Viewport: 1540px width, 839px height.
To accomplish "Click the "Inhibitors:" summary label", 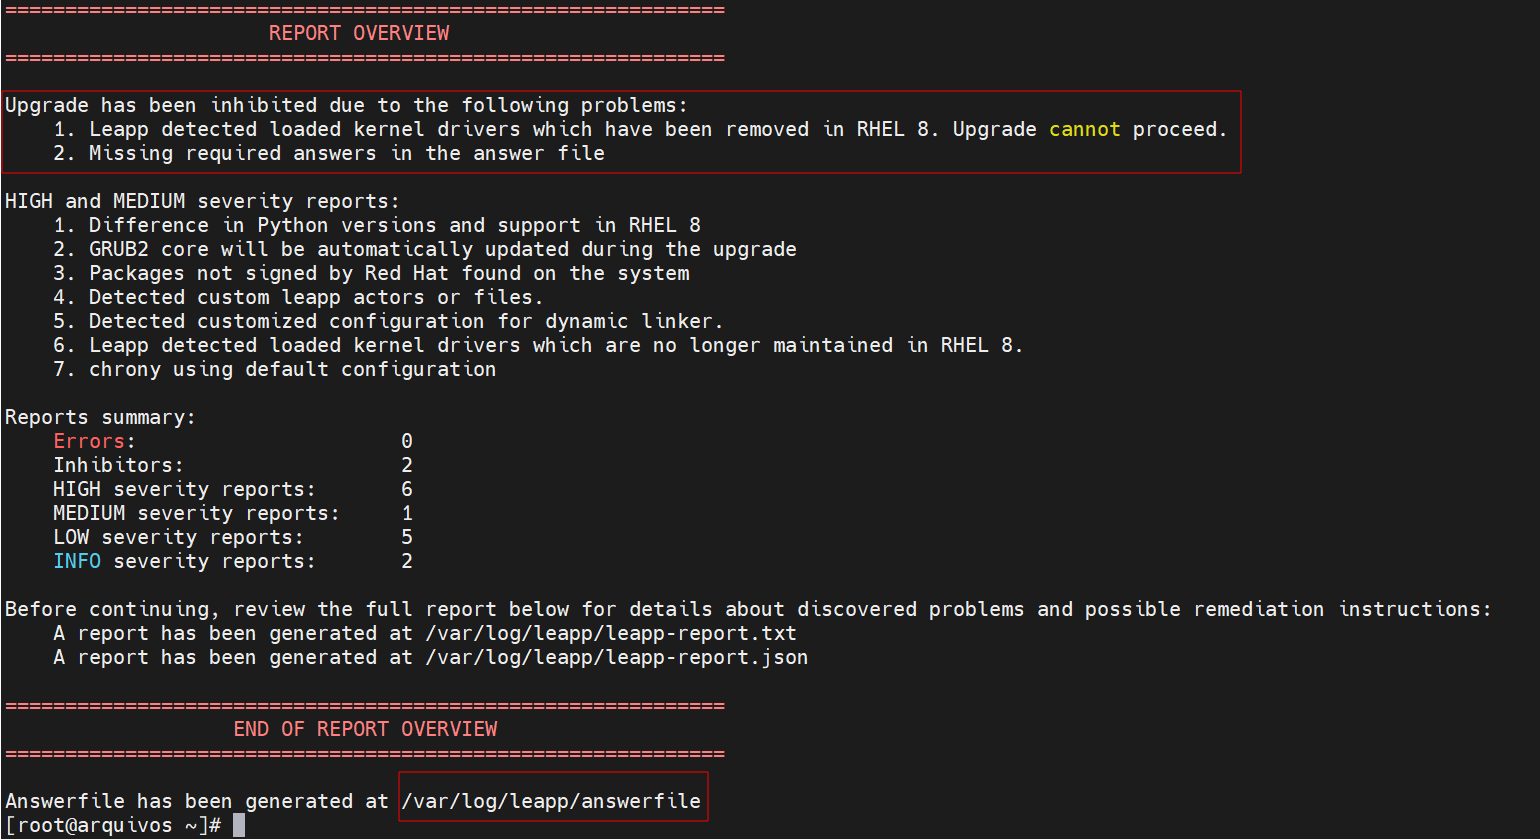I will (118, 465).
